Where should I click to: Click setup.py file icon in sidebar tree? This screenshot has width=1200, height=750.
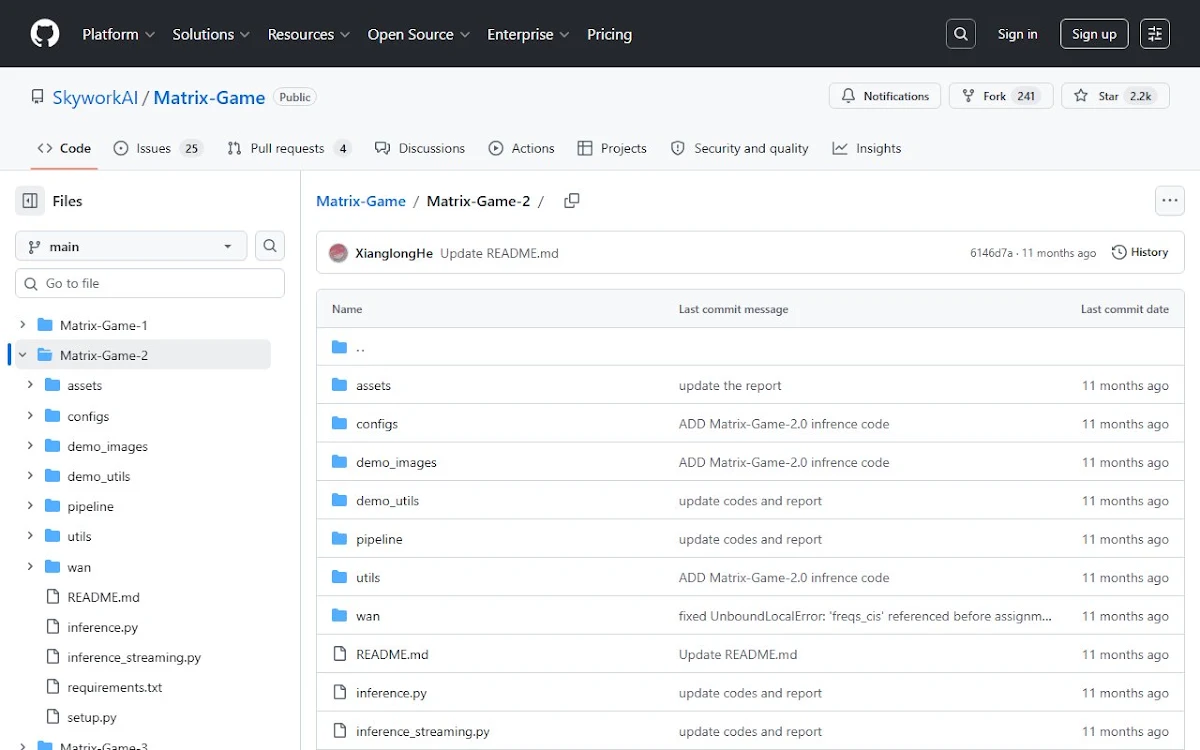click(53, 717)
